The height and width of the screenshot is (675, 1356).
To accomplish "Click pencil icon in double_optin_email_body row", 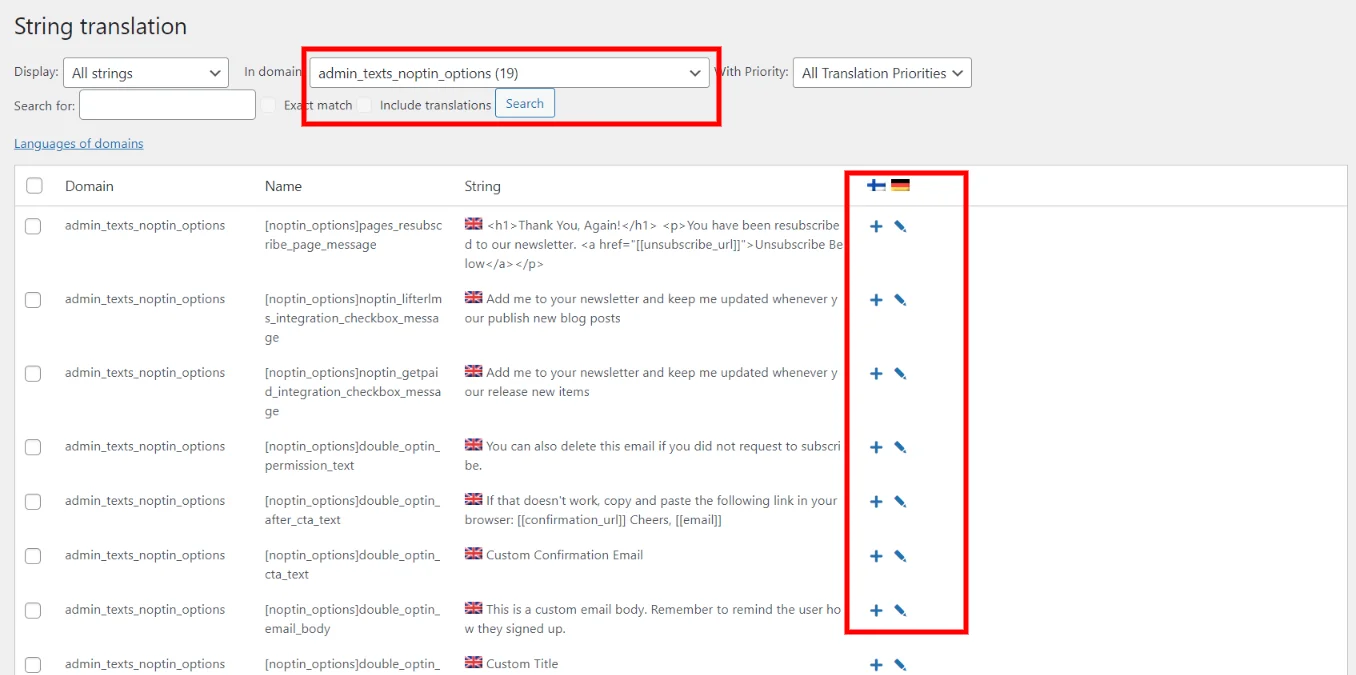I will (900, 611).
